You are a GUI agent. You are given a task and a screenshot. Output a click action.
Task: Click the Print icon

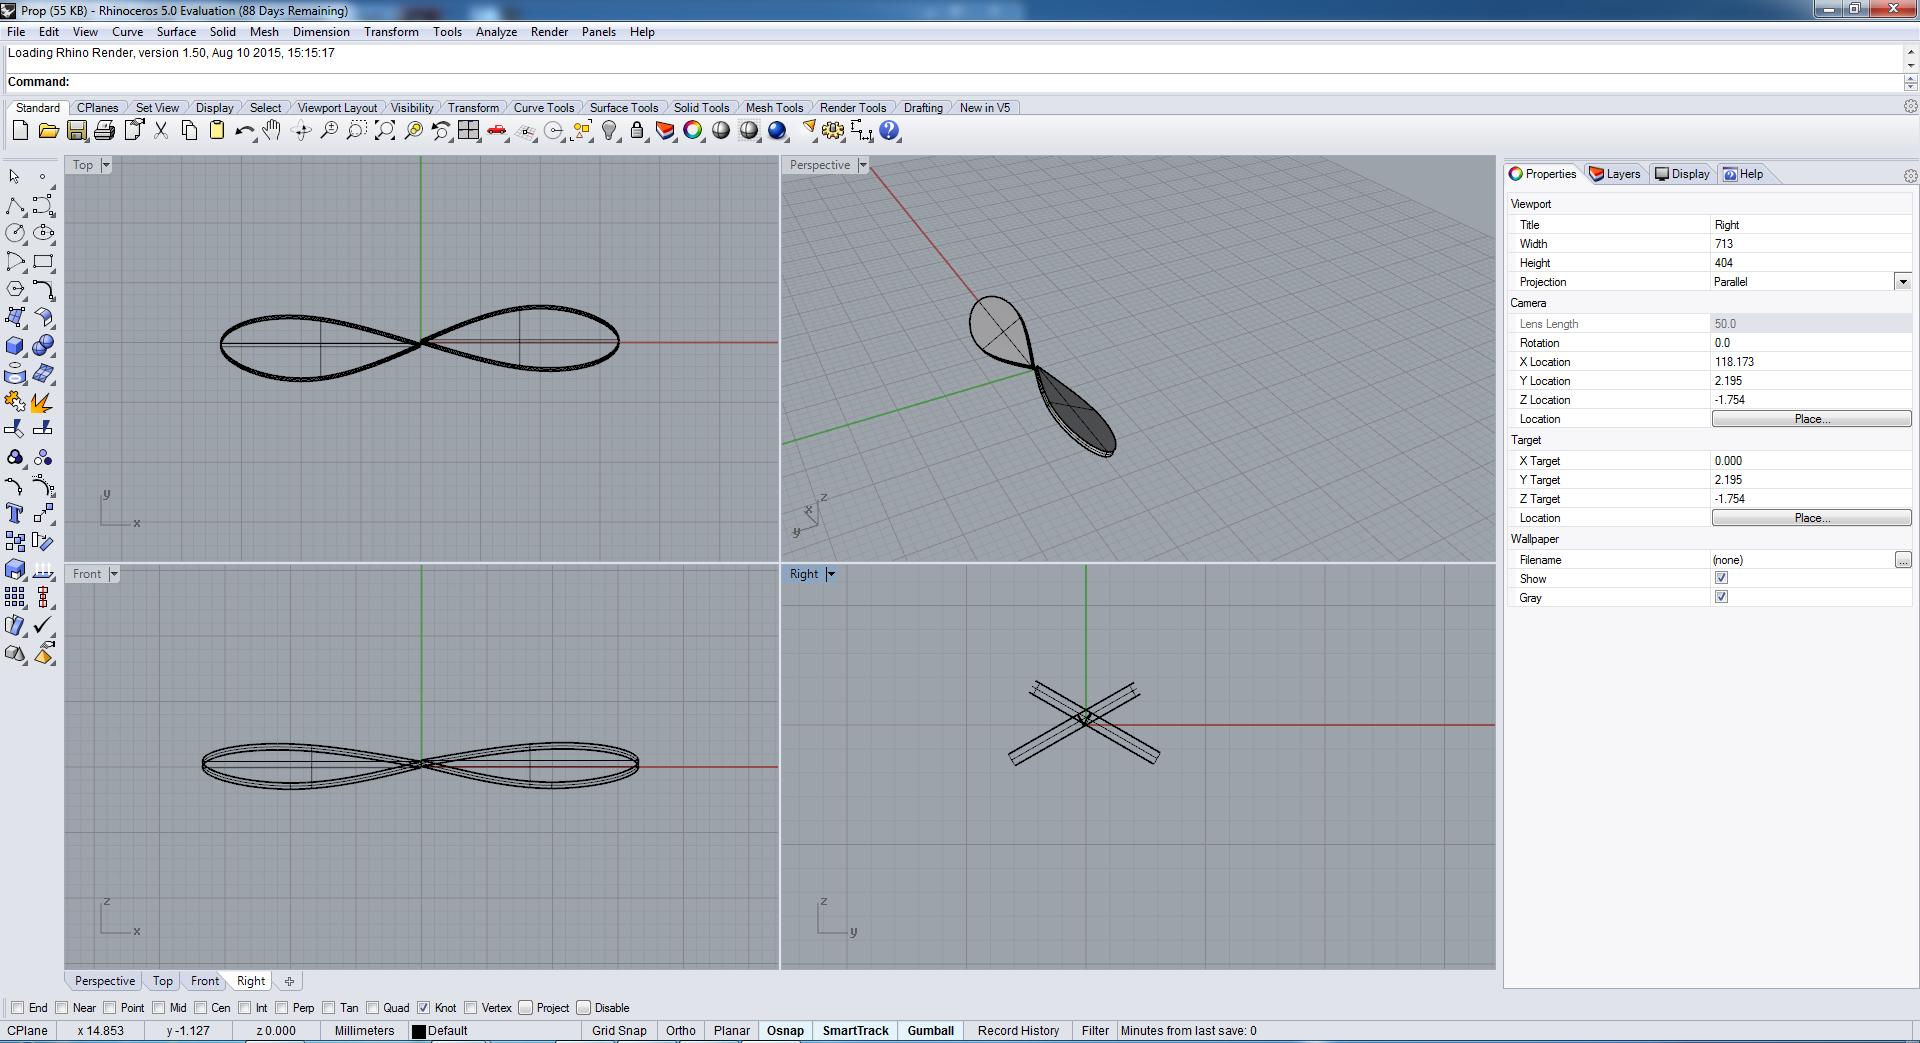pos(105,131)
